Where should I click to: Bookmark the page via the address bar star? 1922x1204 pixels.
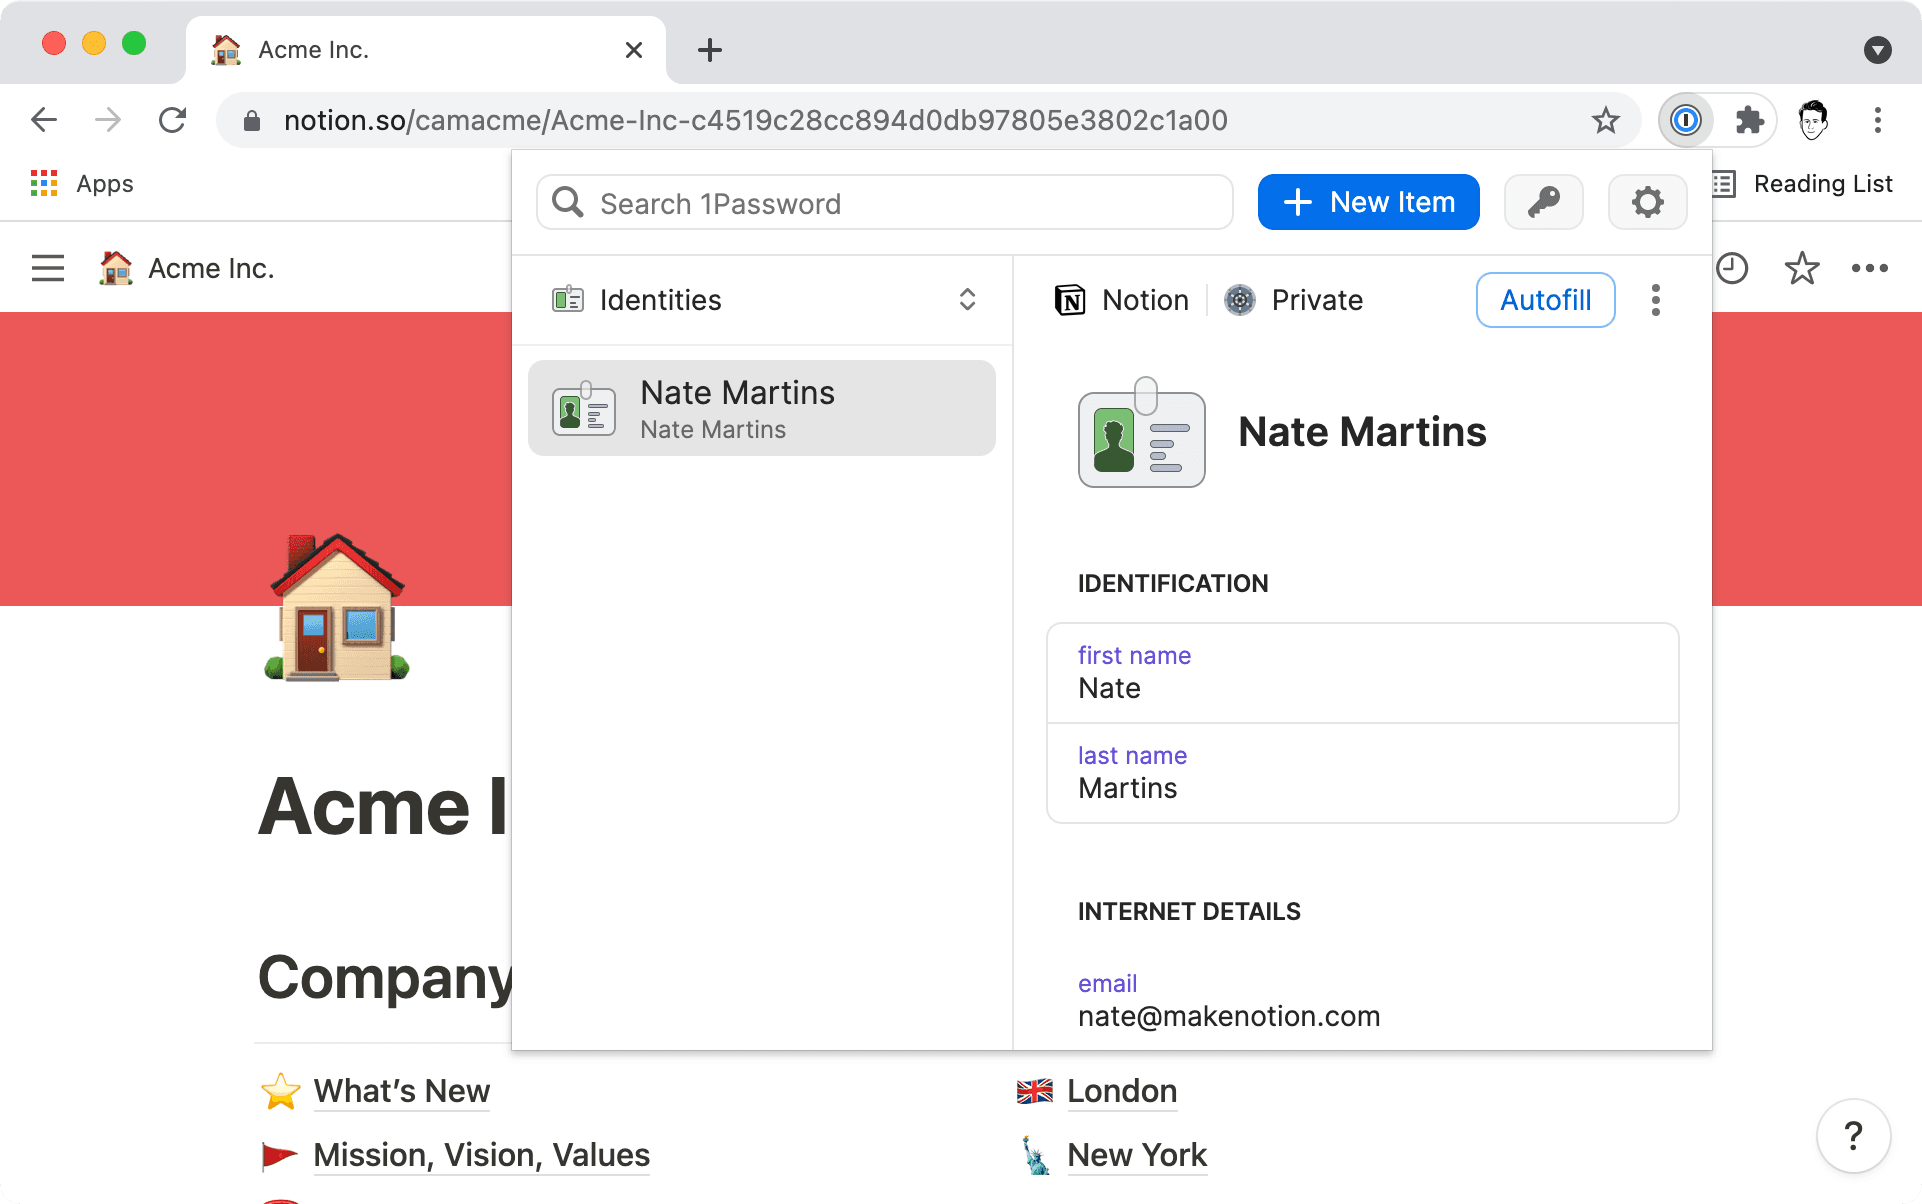click(x=1605, y=120)
